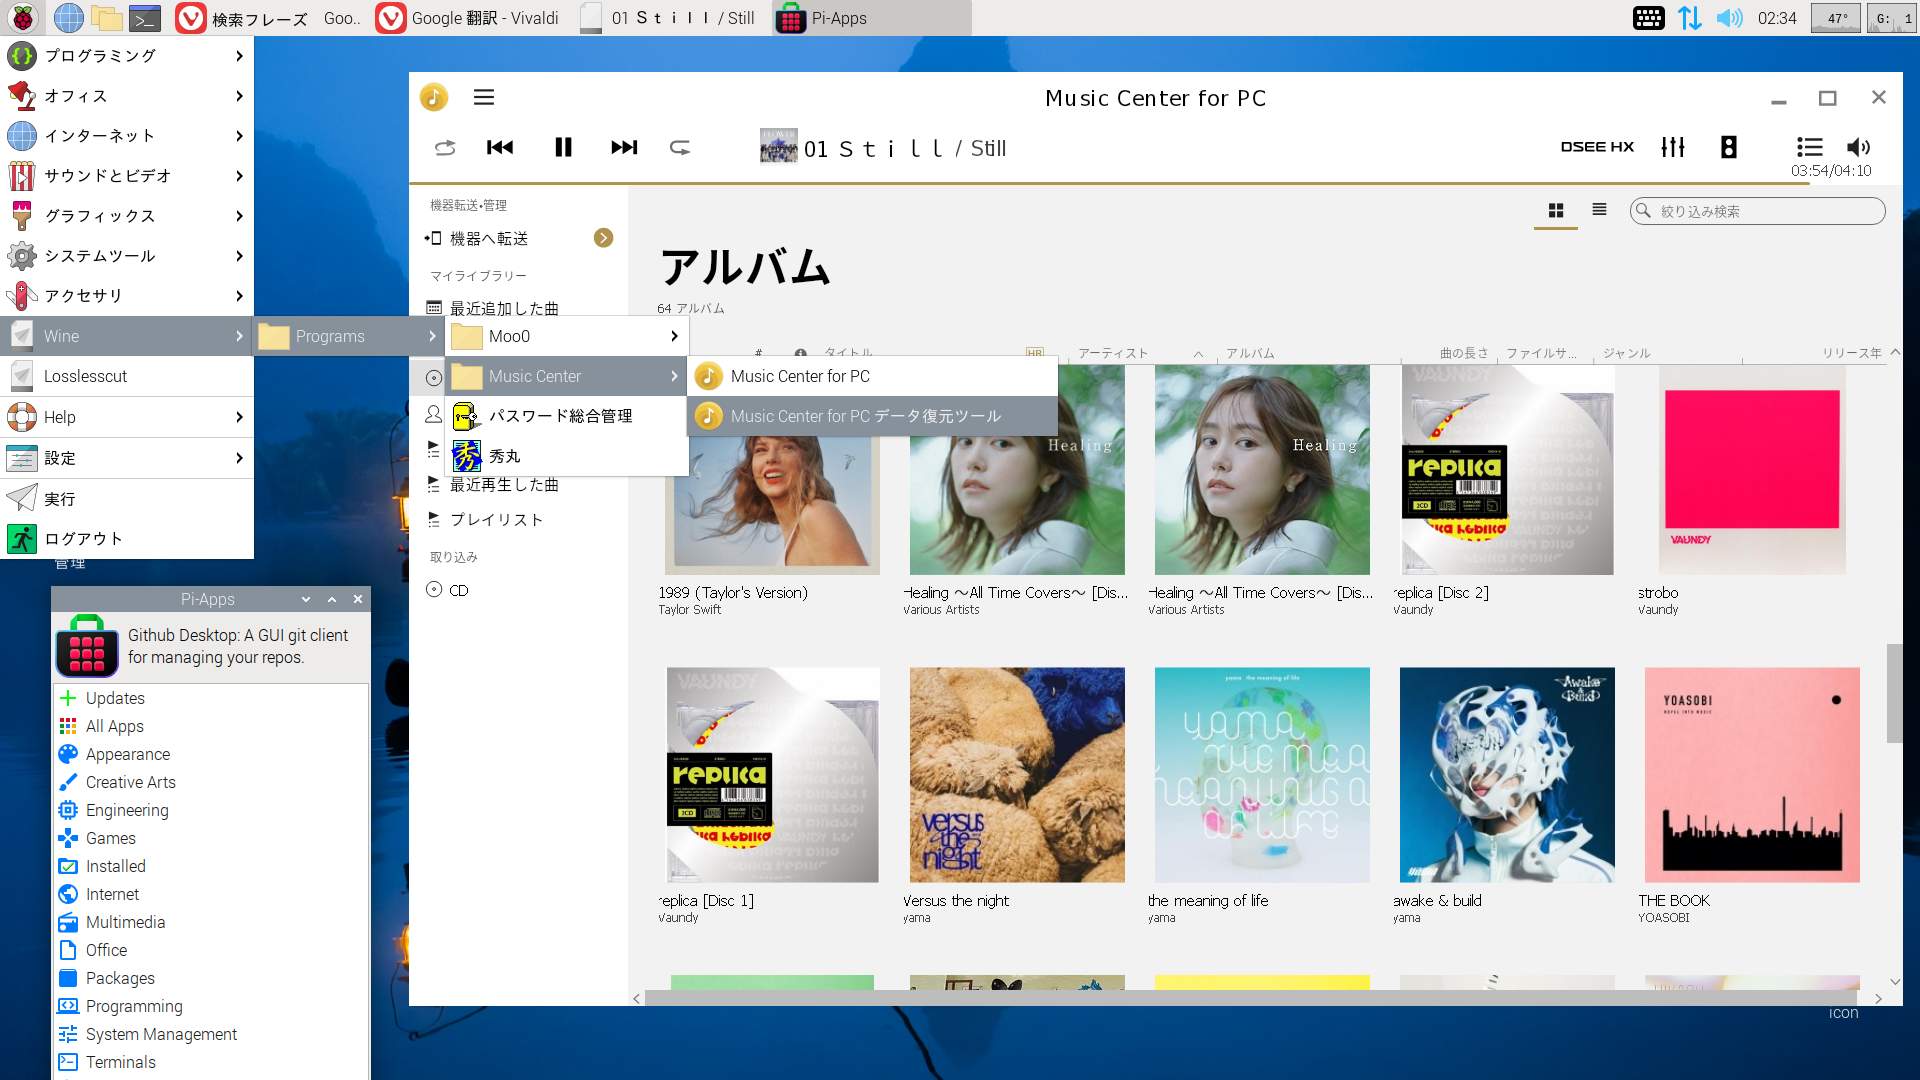Expand システムツール menu category
The width and height of the screenshot is (1920, 1080).
tap(126, 256)
